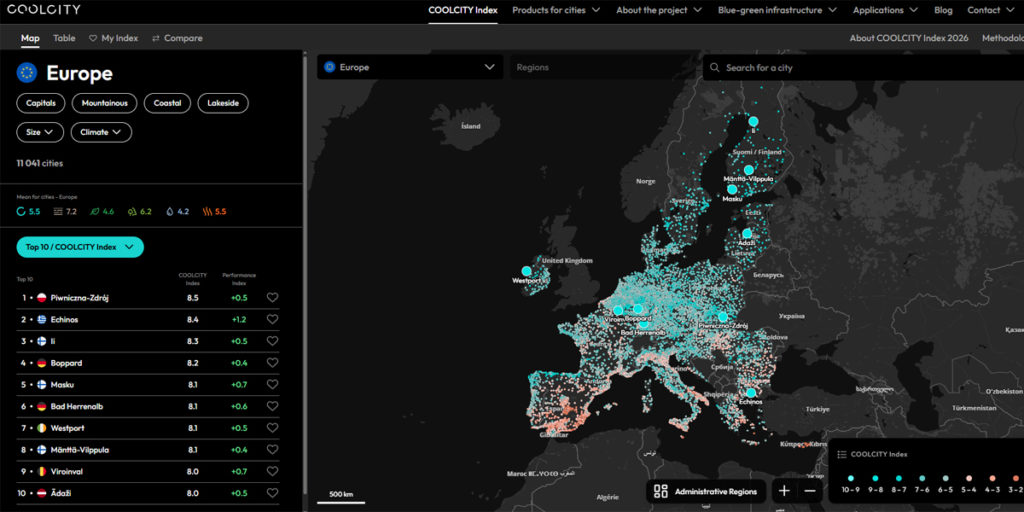Expand the Blue-green infrastructure menu
Screen dimensions: 1024x512
click(777, 10)
